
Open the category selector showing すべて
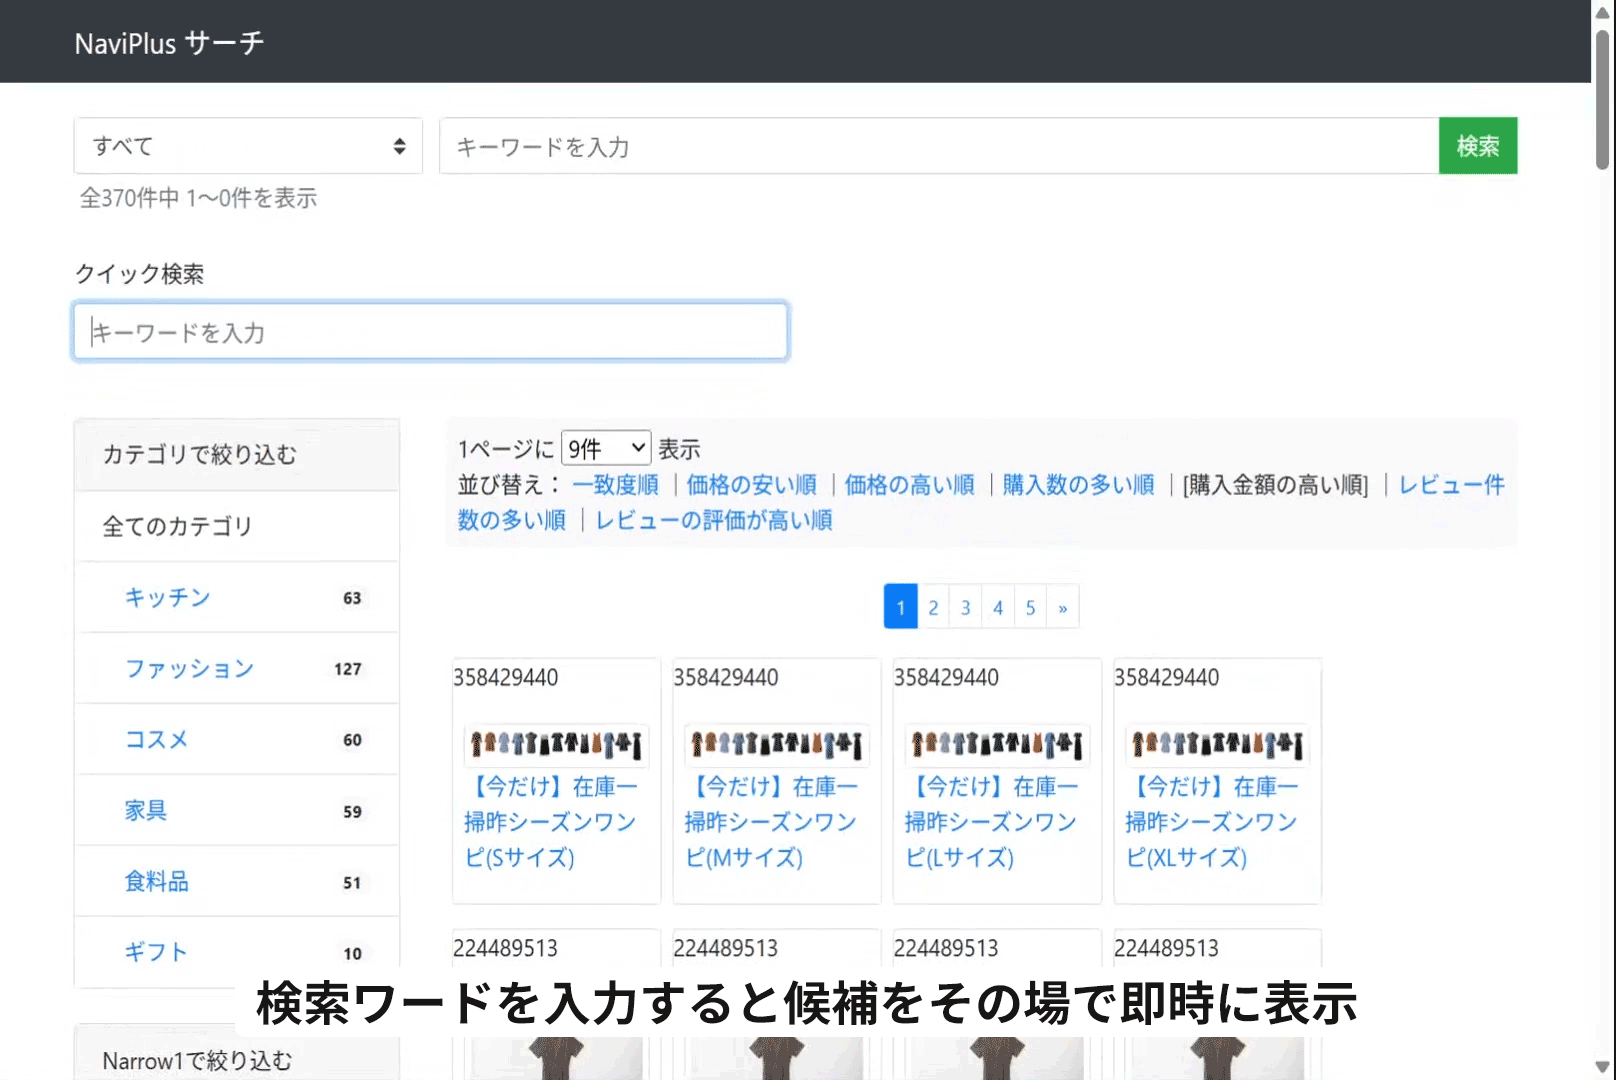247,145
